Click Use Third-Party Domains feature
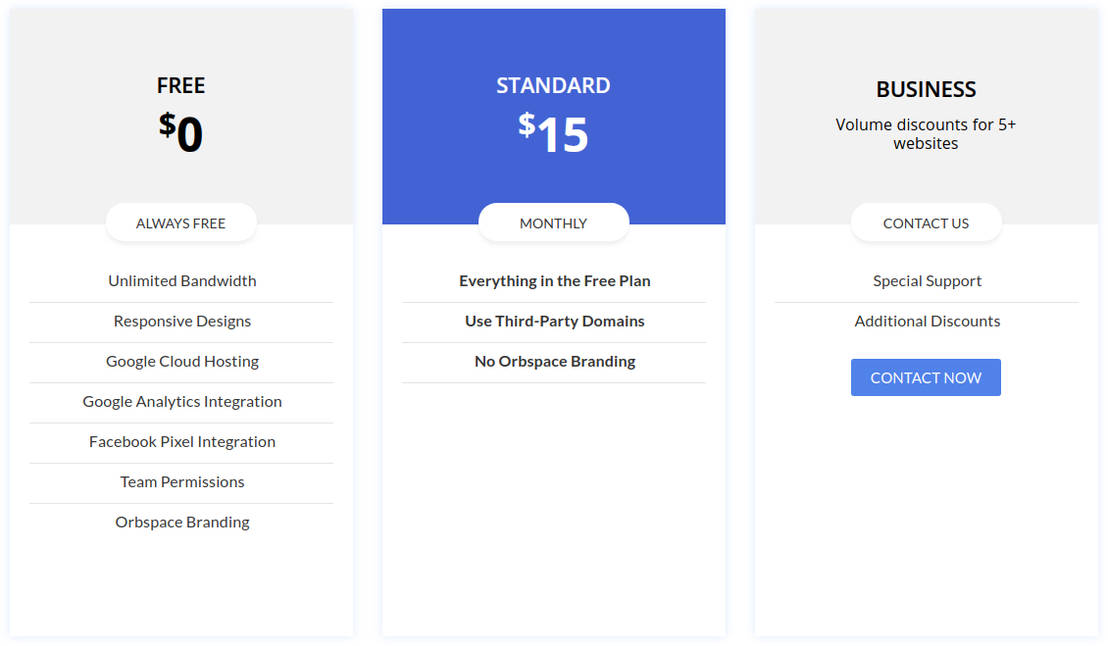This screenshot has width=1108, height=646. click(x=554, y=321)
